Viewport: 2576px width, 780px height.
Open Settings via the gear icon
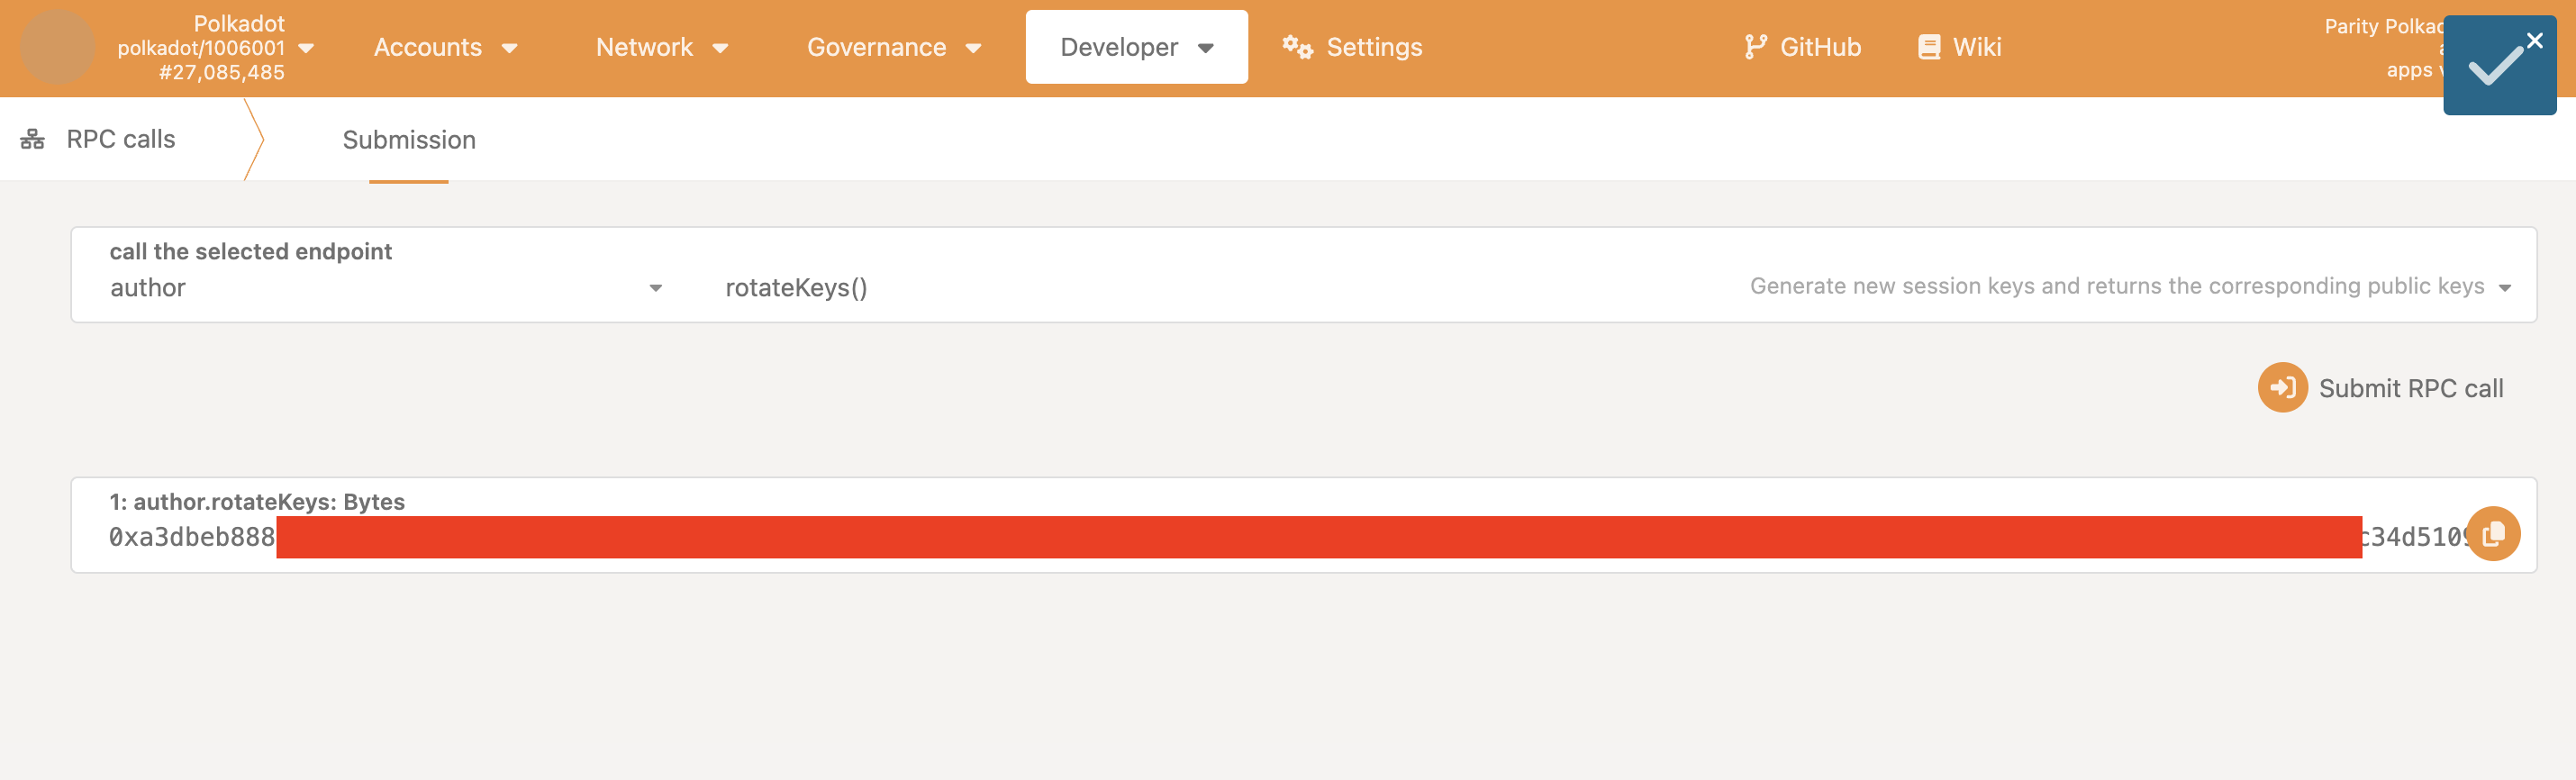point(1297,47)
